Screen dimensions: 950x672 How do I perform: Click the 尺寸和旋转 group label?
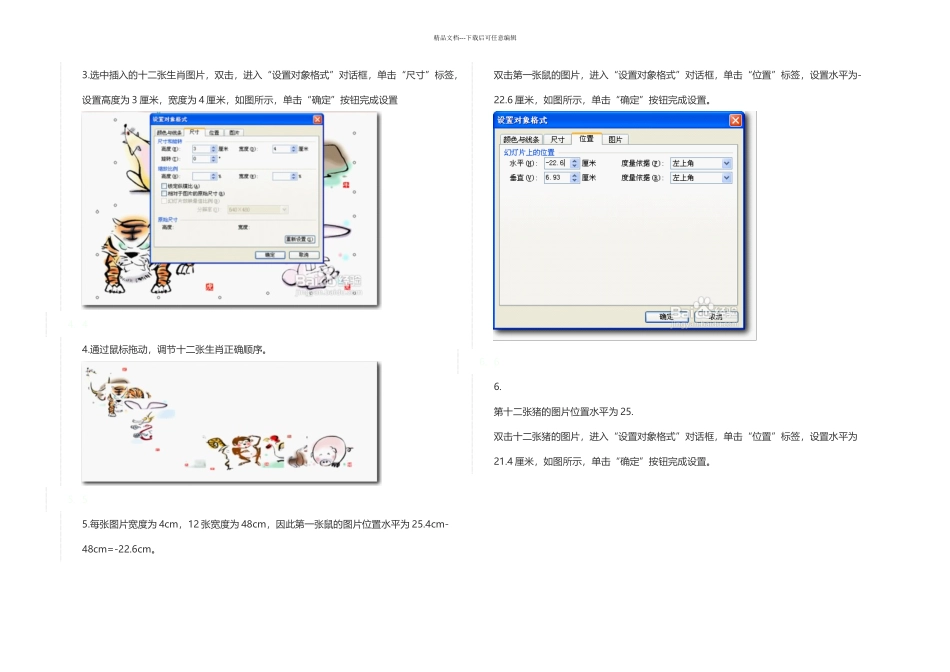tap(170, 141)
